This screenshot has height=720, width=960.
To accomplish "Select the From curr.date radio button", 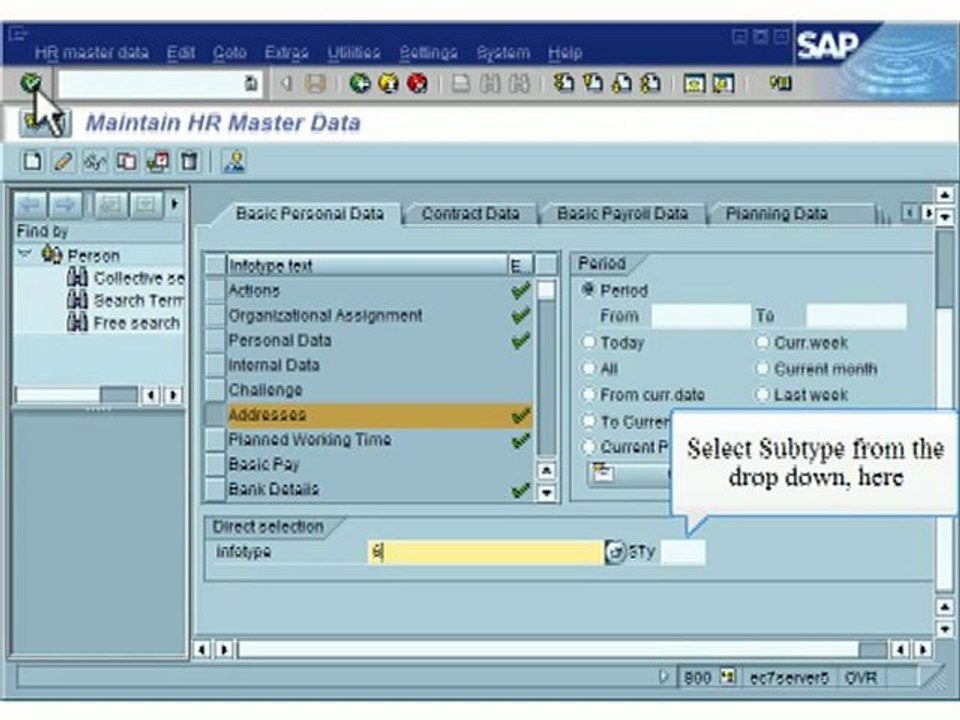I will click(x=588, y=394).
